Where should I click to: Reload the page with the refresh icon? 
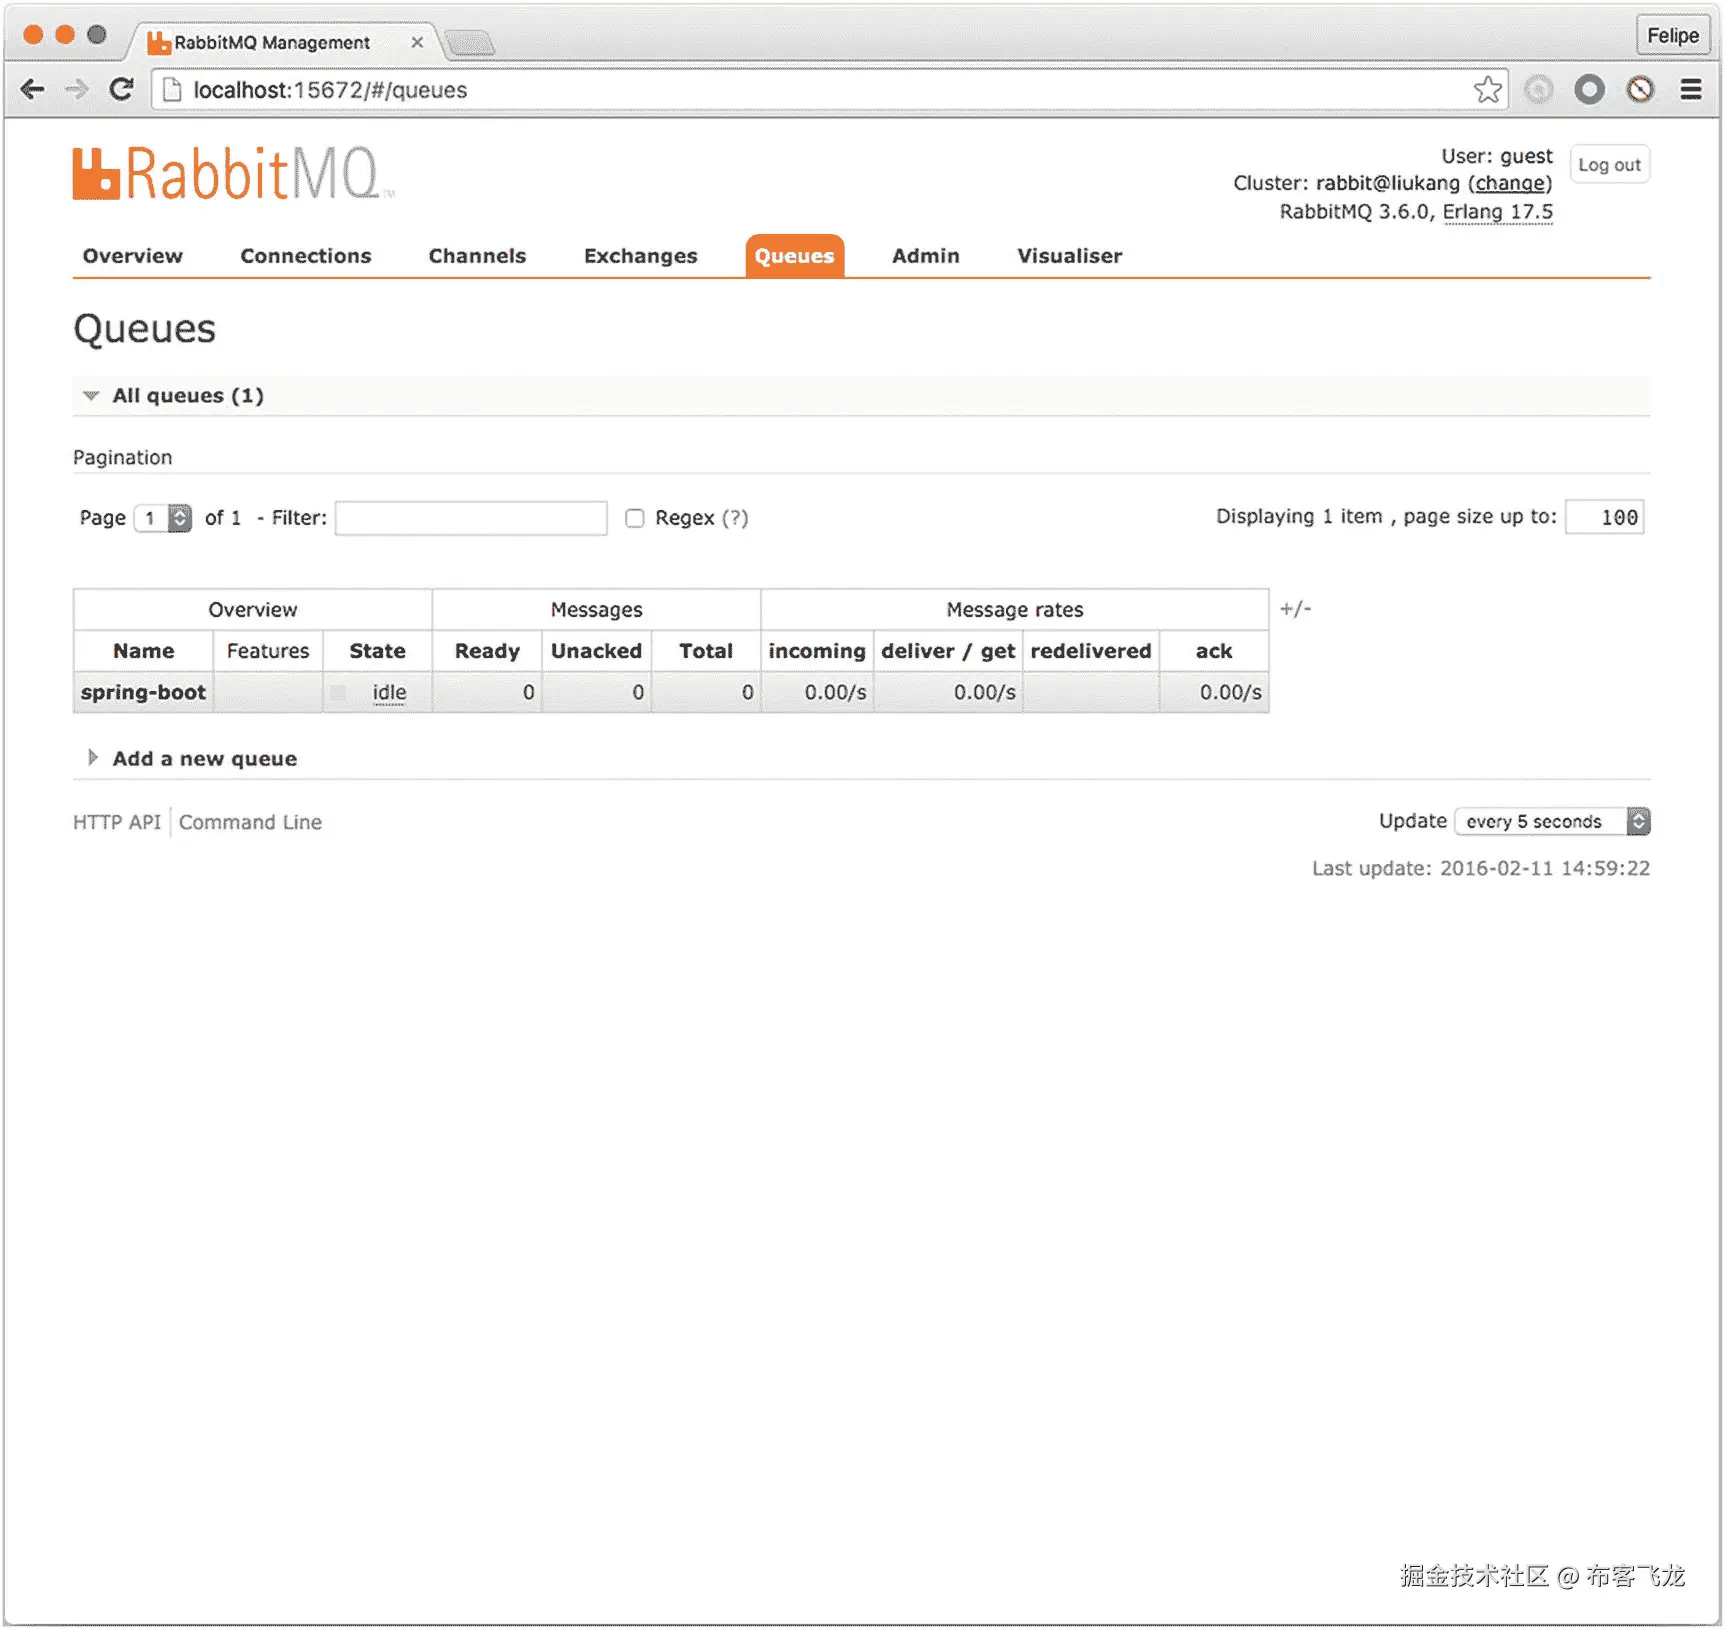point(122,90)
